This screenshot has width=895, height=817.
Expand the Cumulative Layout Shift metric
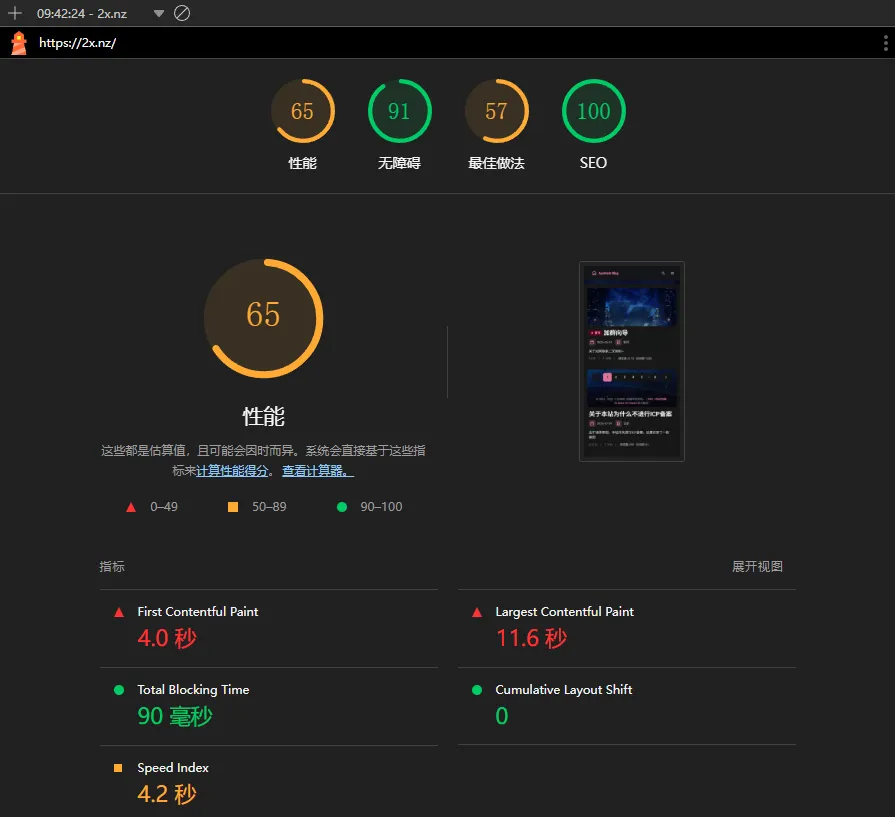pos(563,690)
